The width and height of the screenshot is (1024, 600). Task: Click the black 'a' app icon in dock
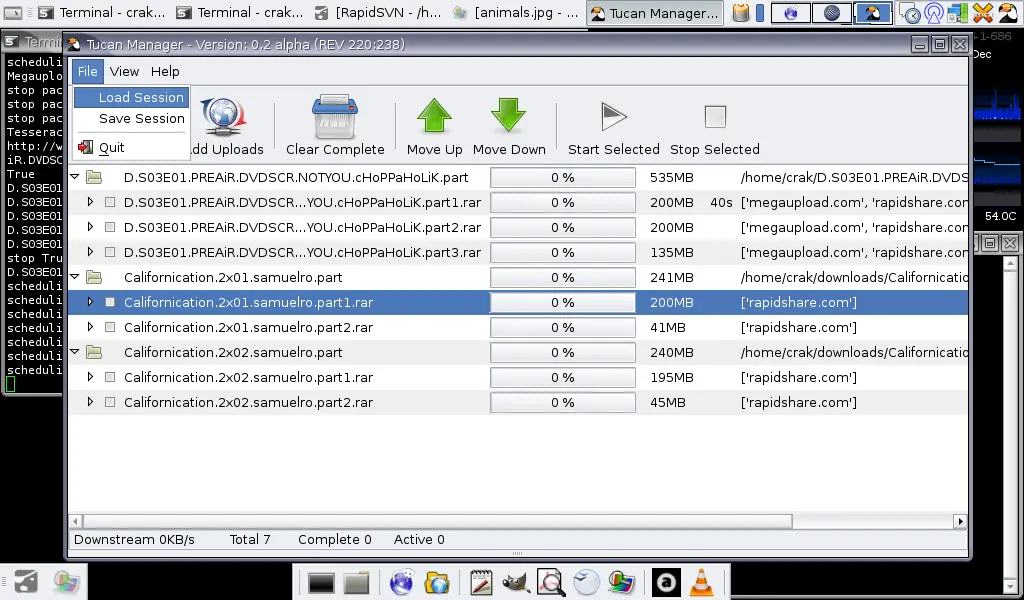[x=666, y=582]
